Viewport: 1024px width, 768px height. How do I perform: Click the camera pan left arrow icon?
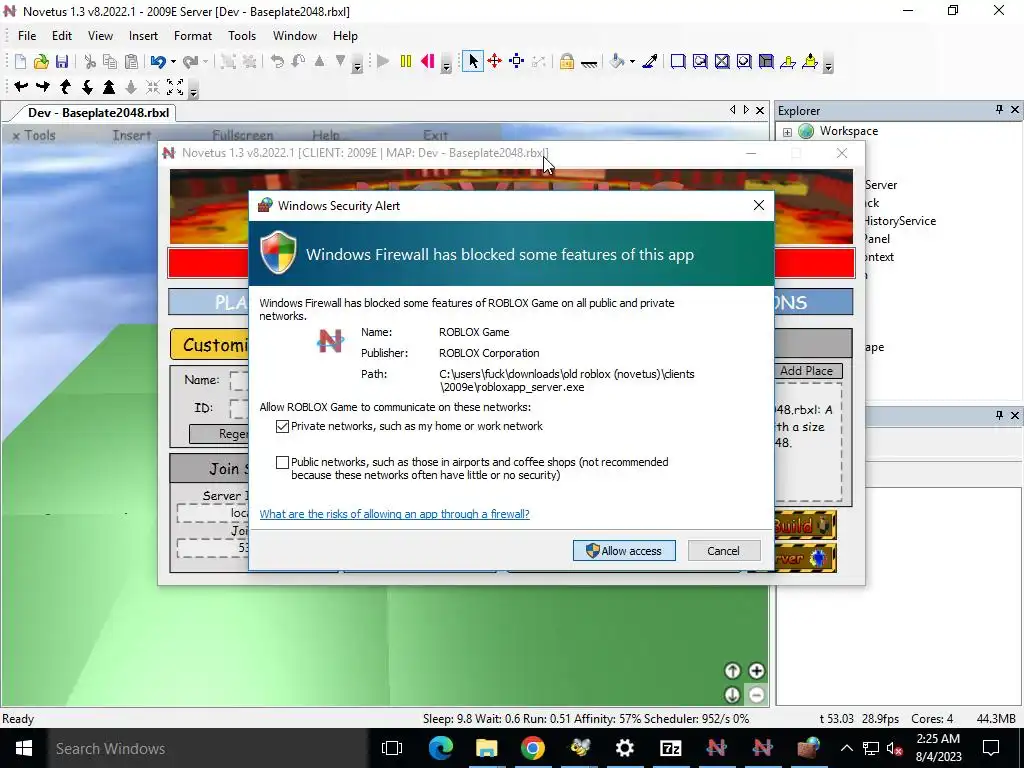[x=21, y=86]
